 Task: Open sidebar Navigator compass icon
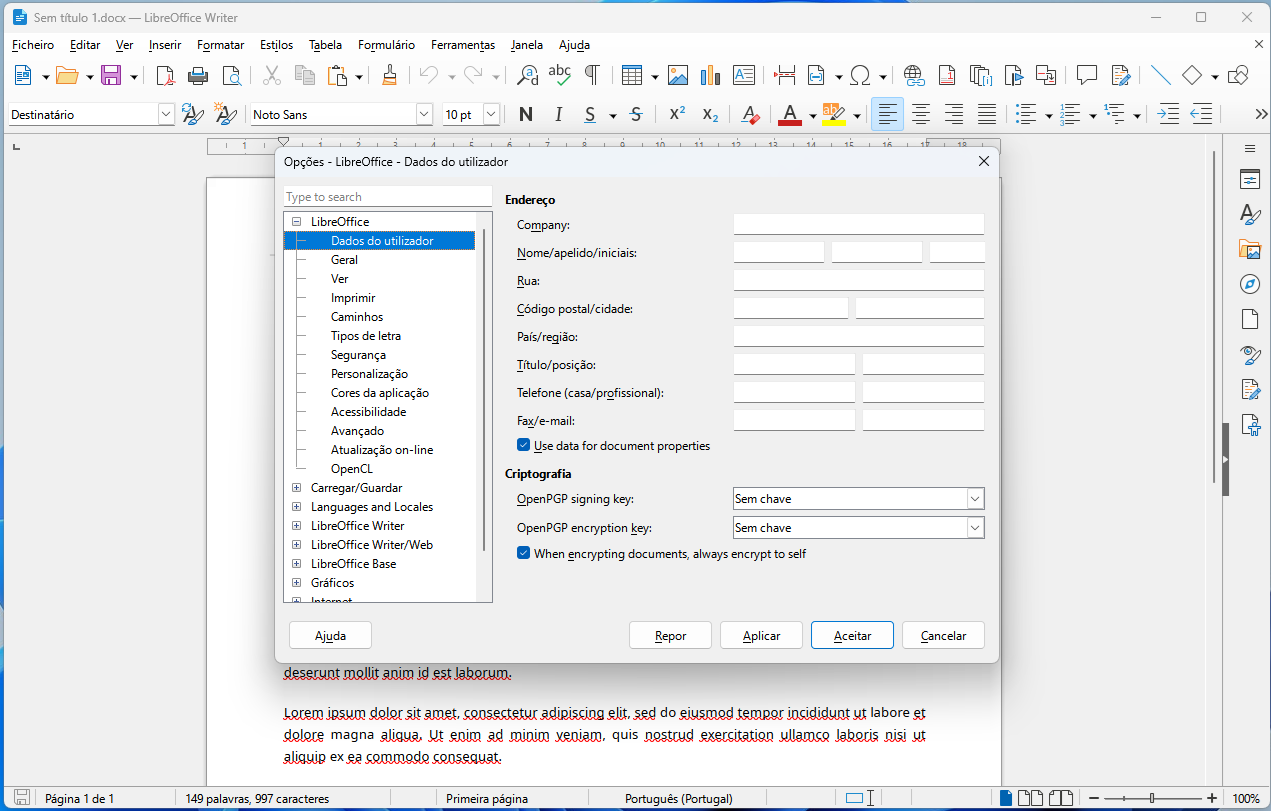pos(1250,284)
